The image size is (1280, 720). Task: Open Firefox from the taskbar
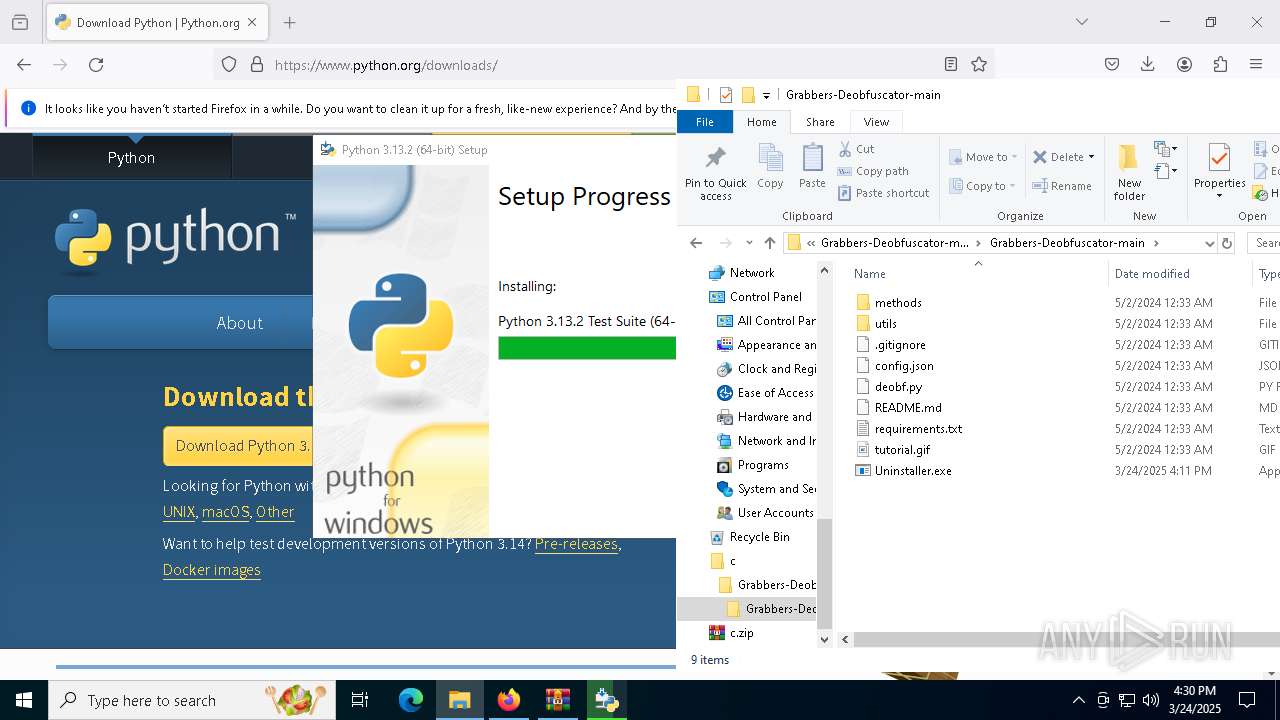509,700
